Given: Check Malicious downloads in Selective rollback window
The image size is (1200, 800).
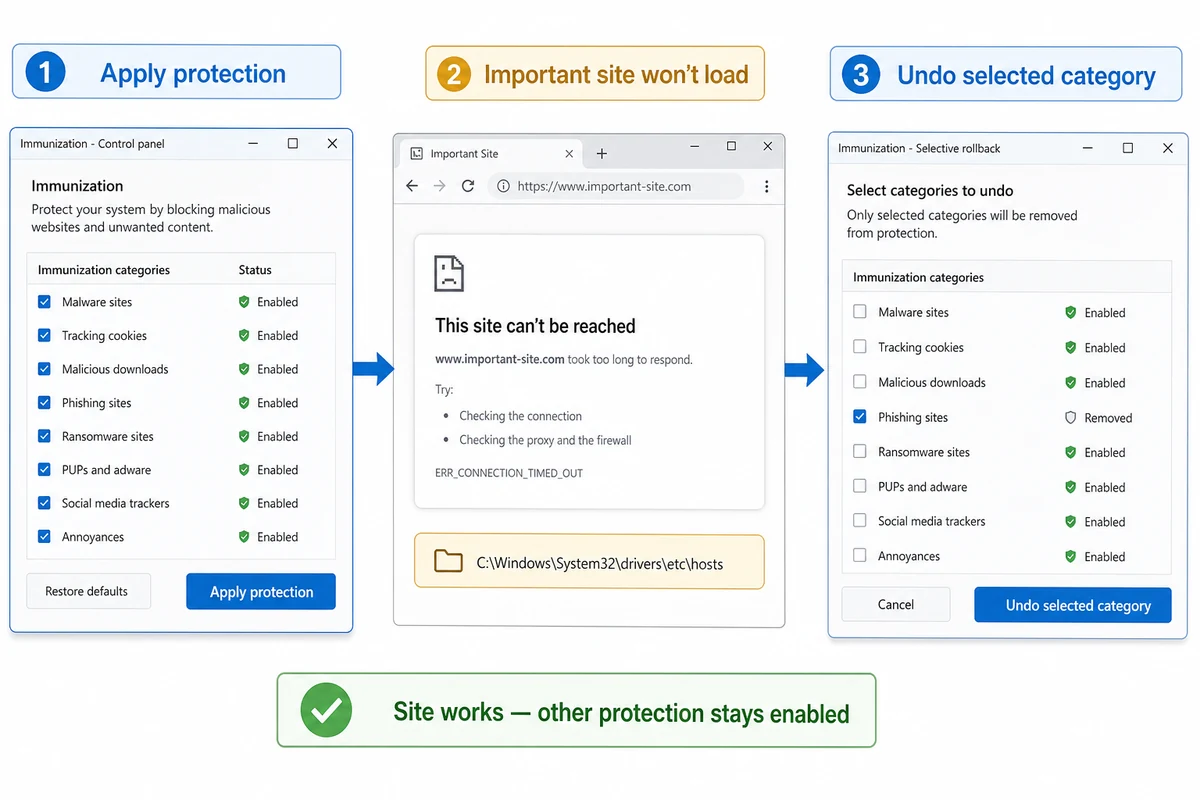Looking at the screenshot, I should 860,382.
